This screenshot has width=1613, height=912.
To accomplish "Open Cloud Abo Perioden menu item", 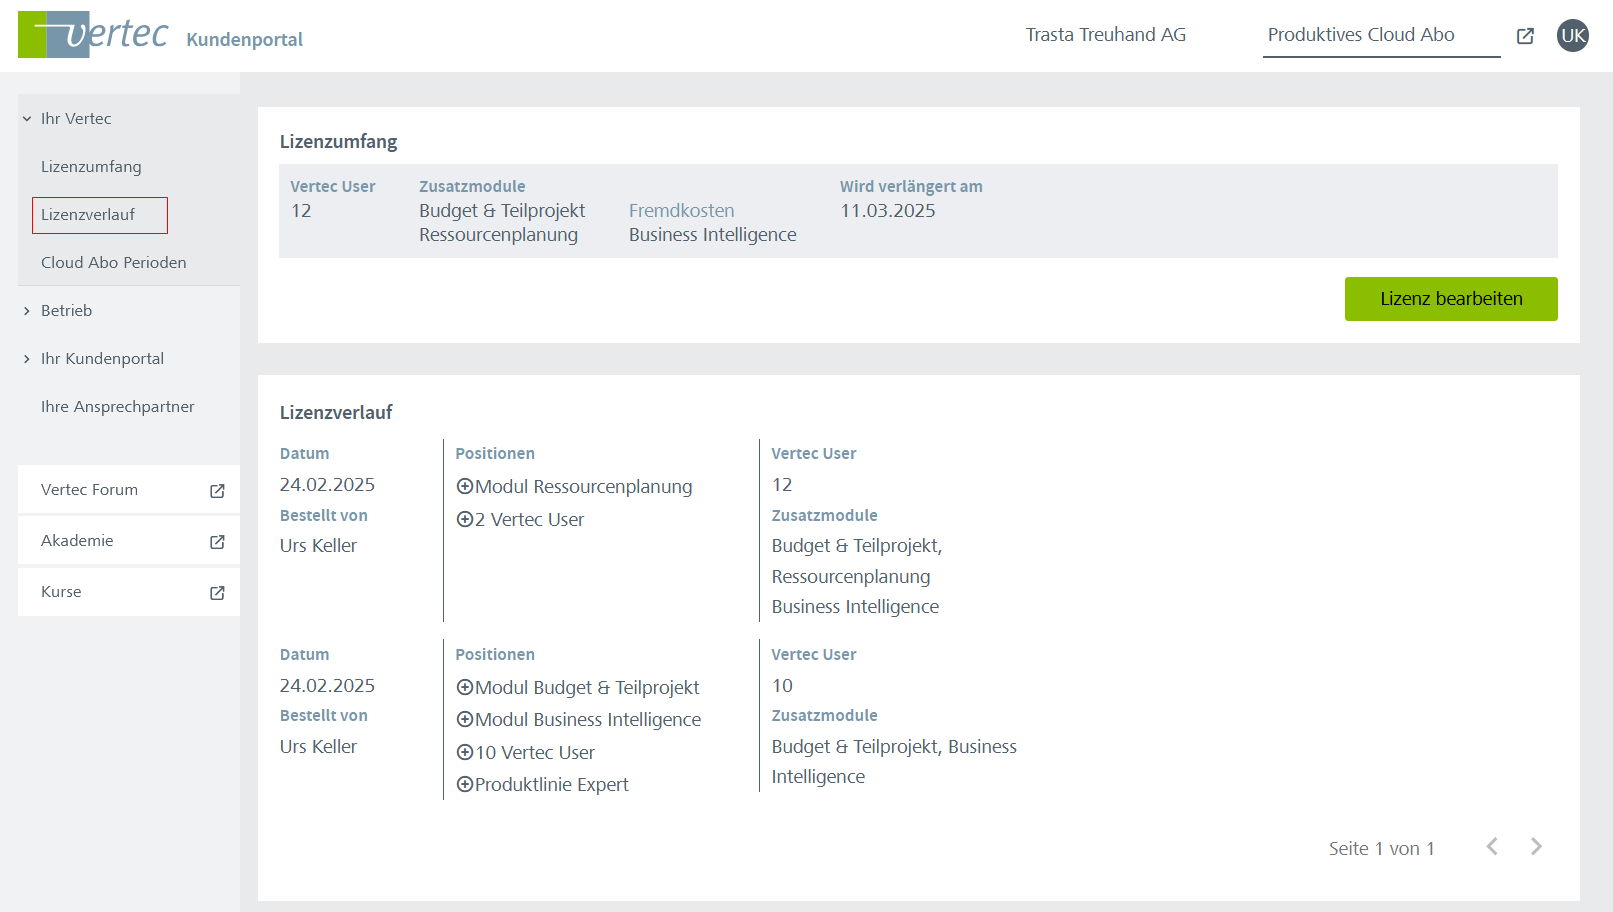I will 113,263.
